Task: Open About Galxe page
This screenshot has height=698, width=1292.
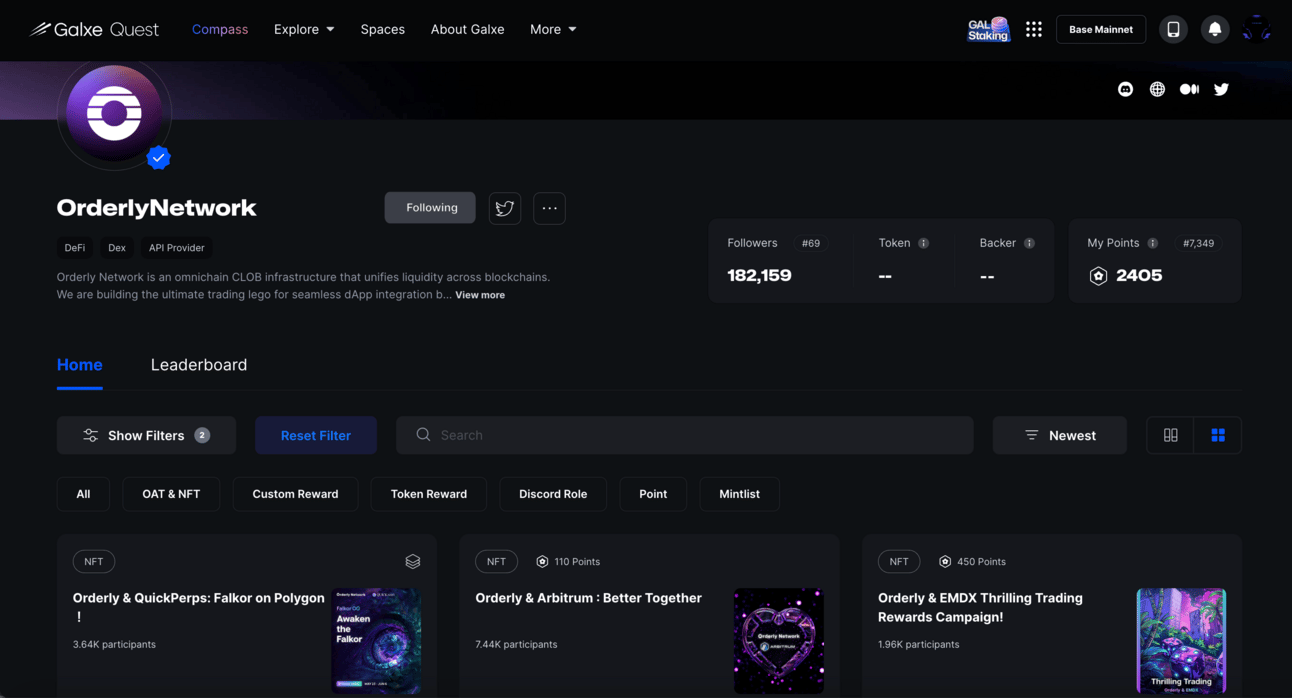Action: pos(467,29)
